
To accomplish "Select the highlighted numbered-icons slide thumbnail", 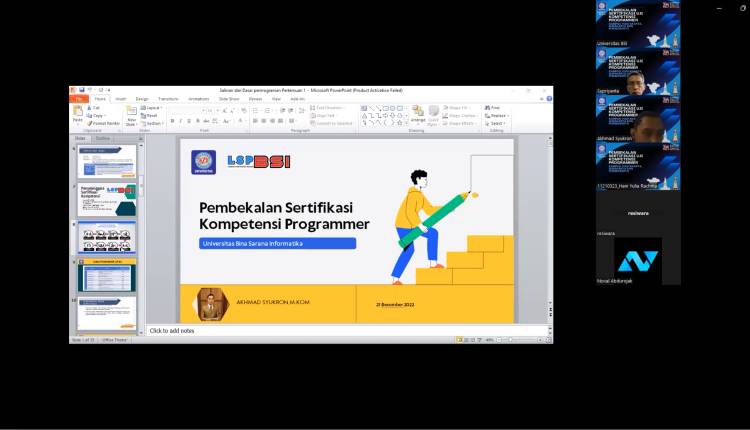I will (107, 238).
